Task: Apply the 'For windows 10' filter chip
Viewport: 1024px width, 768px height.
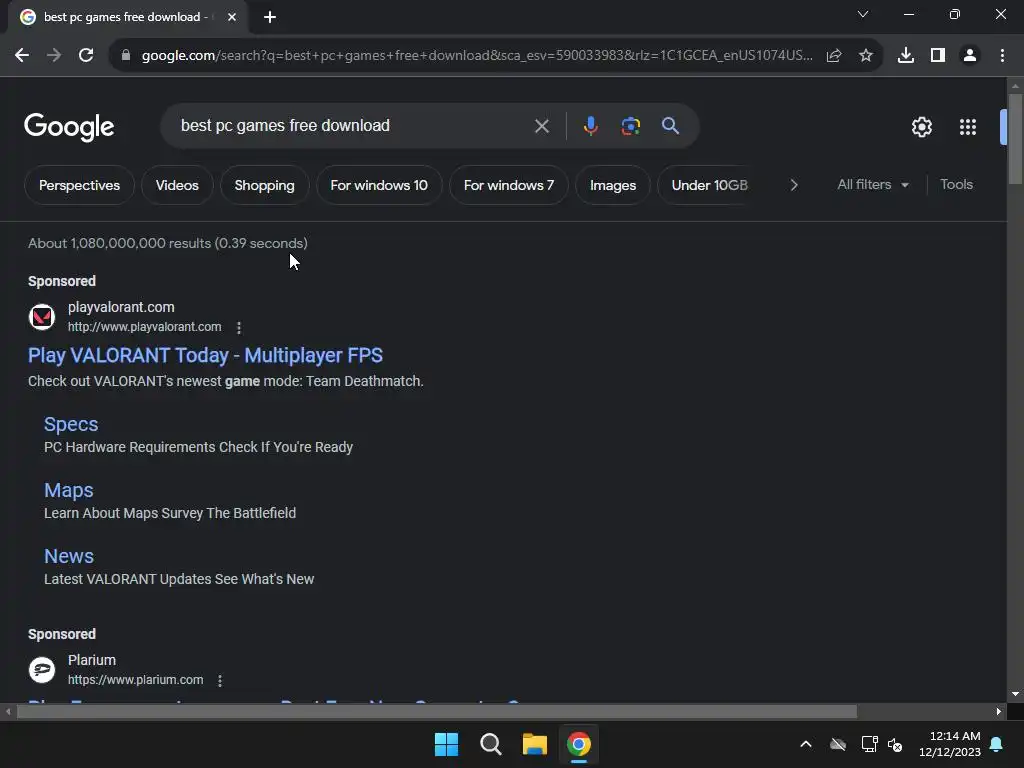Action: [379, 185]
